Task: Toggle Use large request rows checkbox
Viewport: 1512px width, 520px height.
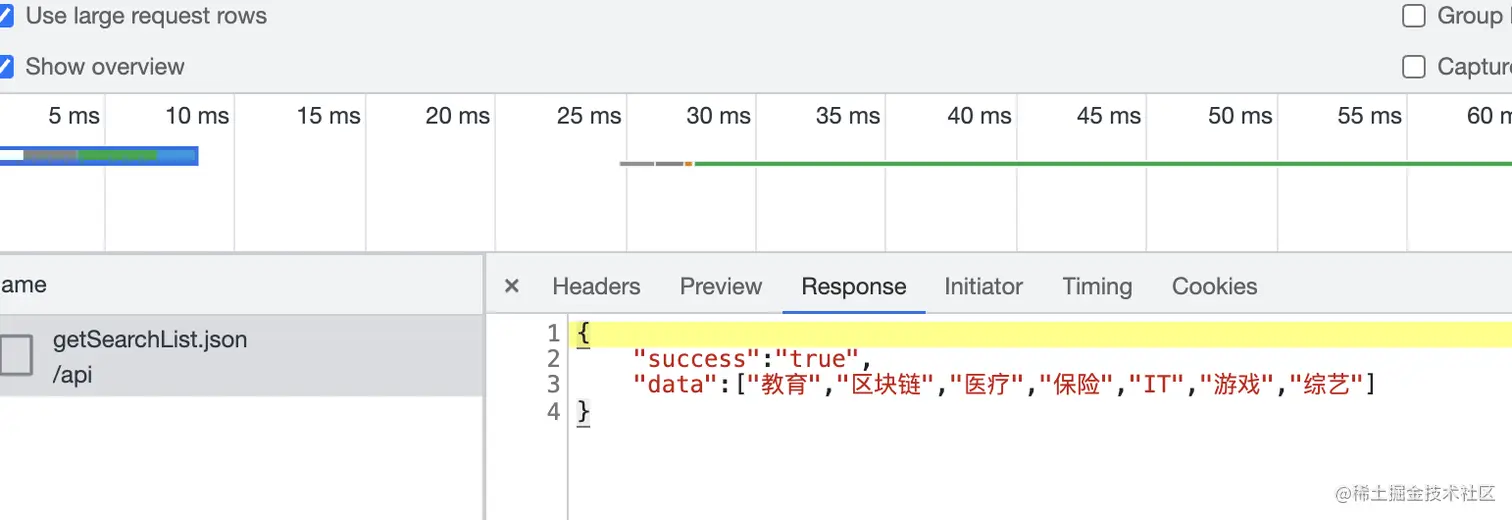Action: [5, 16]
